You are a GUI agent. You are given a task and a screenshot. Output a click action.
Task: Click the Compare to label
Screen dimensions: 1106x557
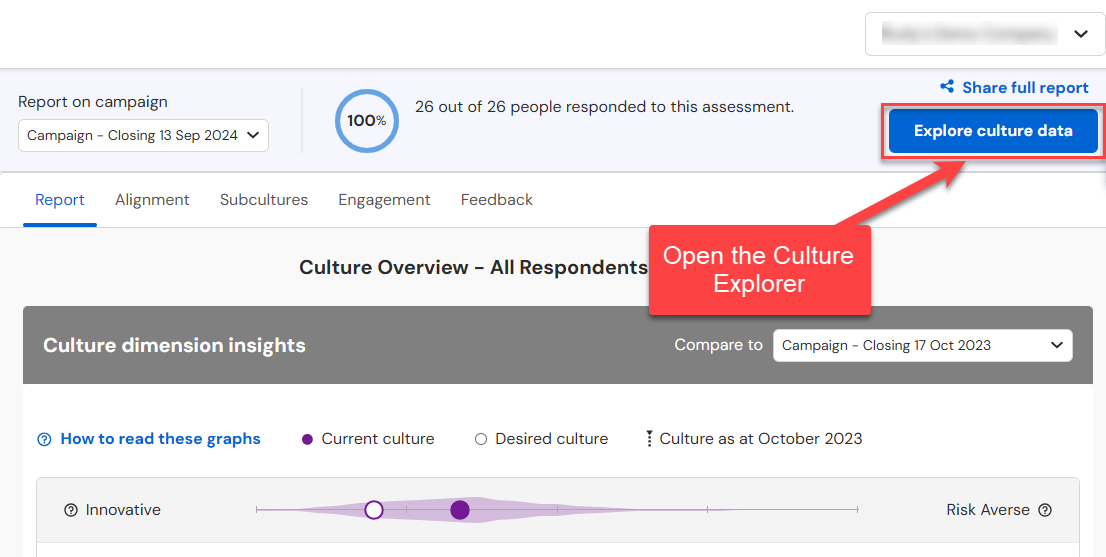coord(718,345)
